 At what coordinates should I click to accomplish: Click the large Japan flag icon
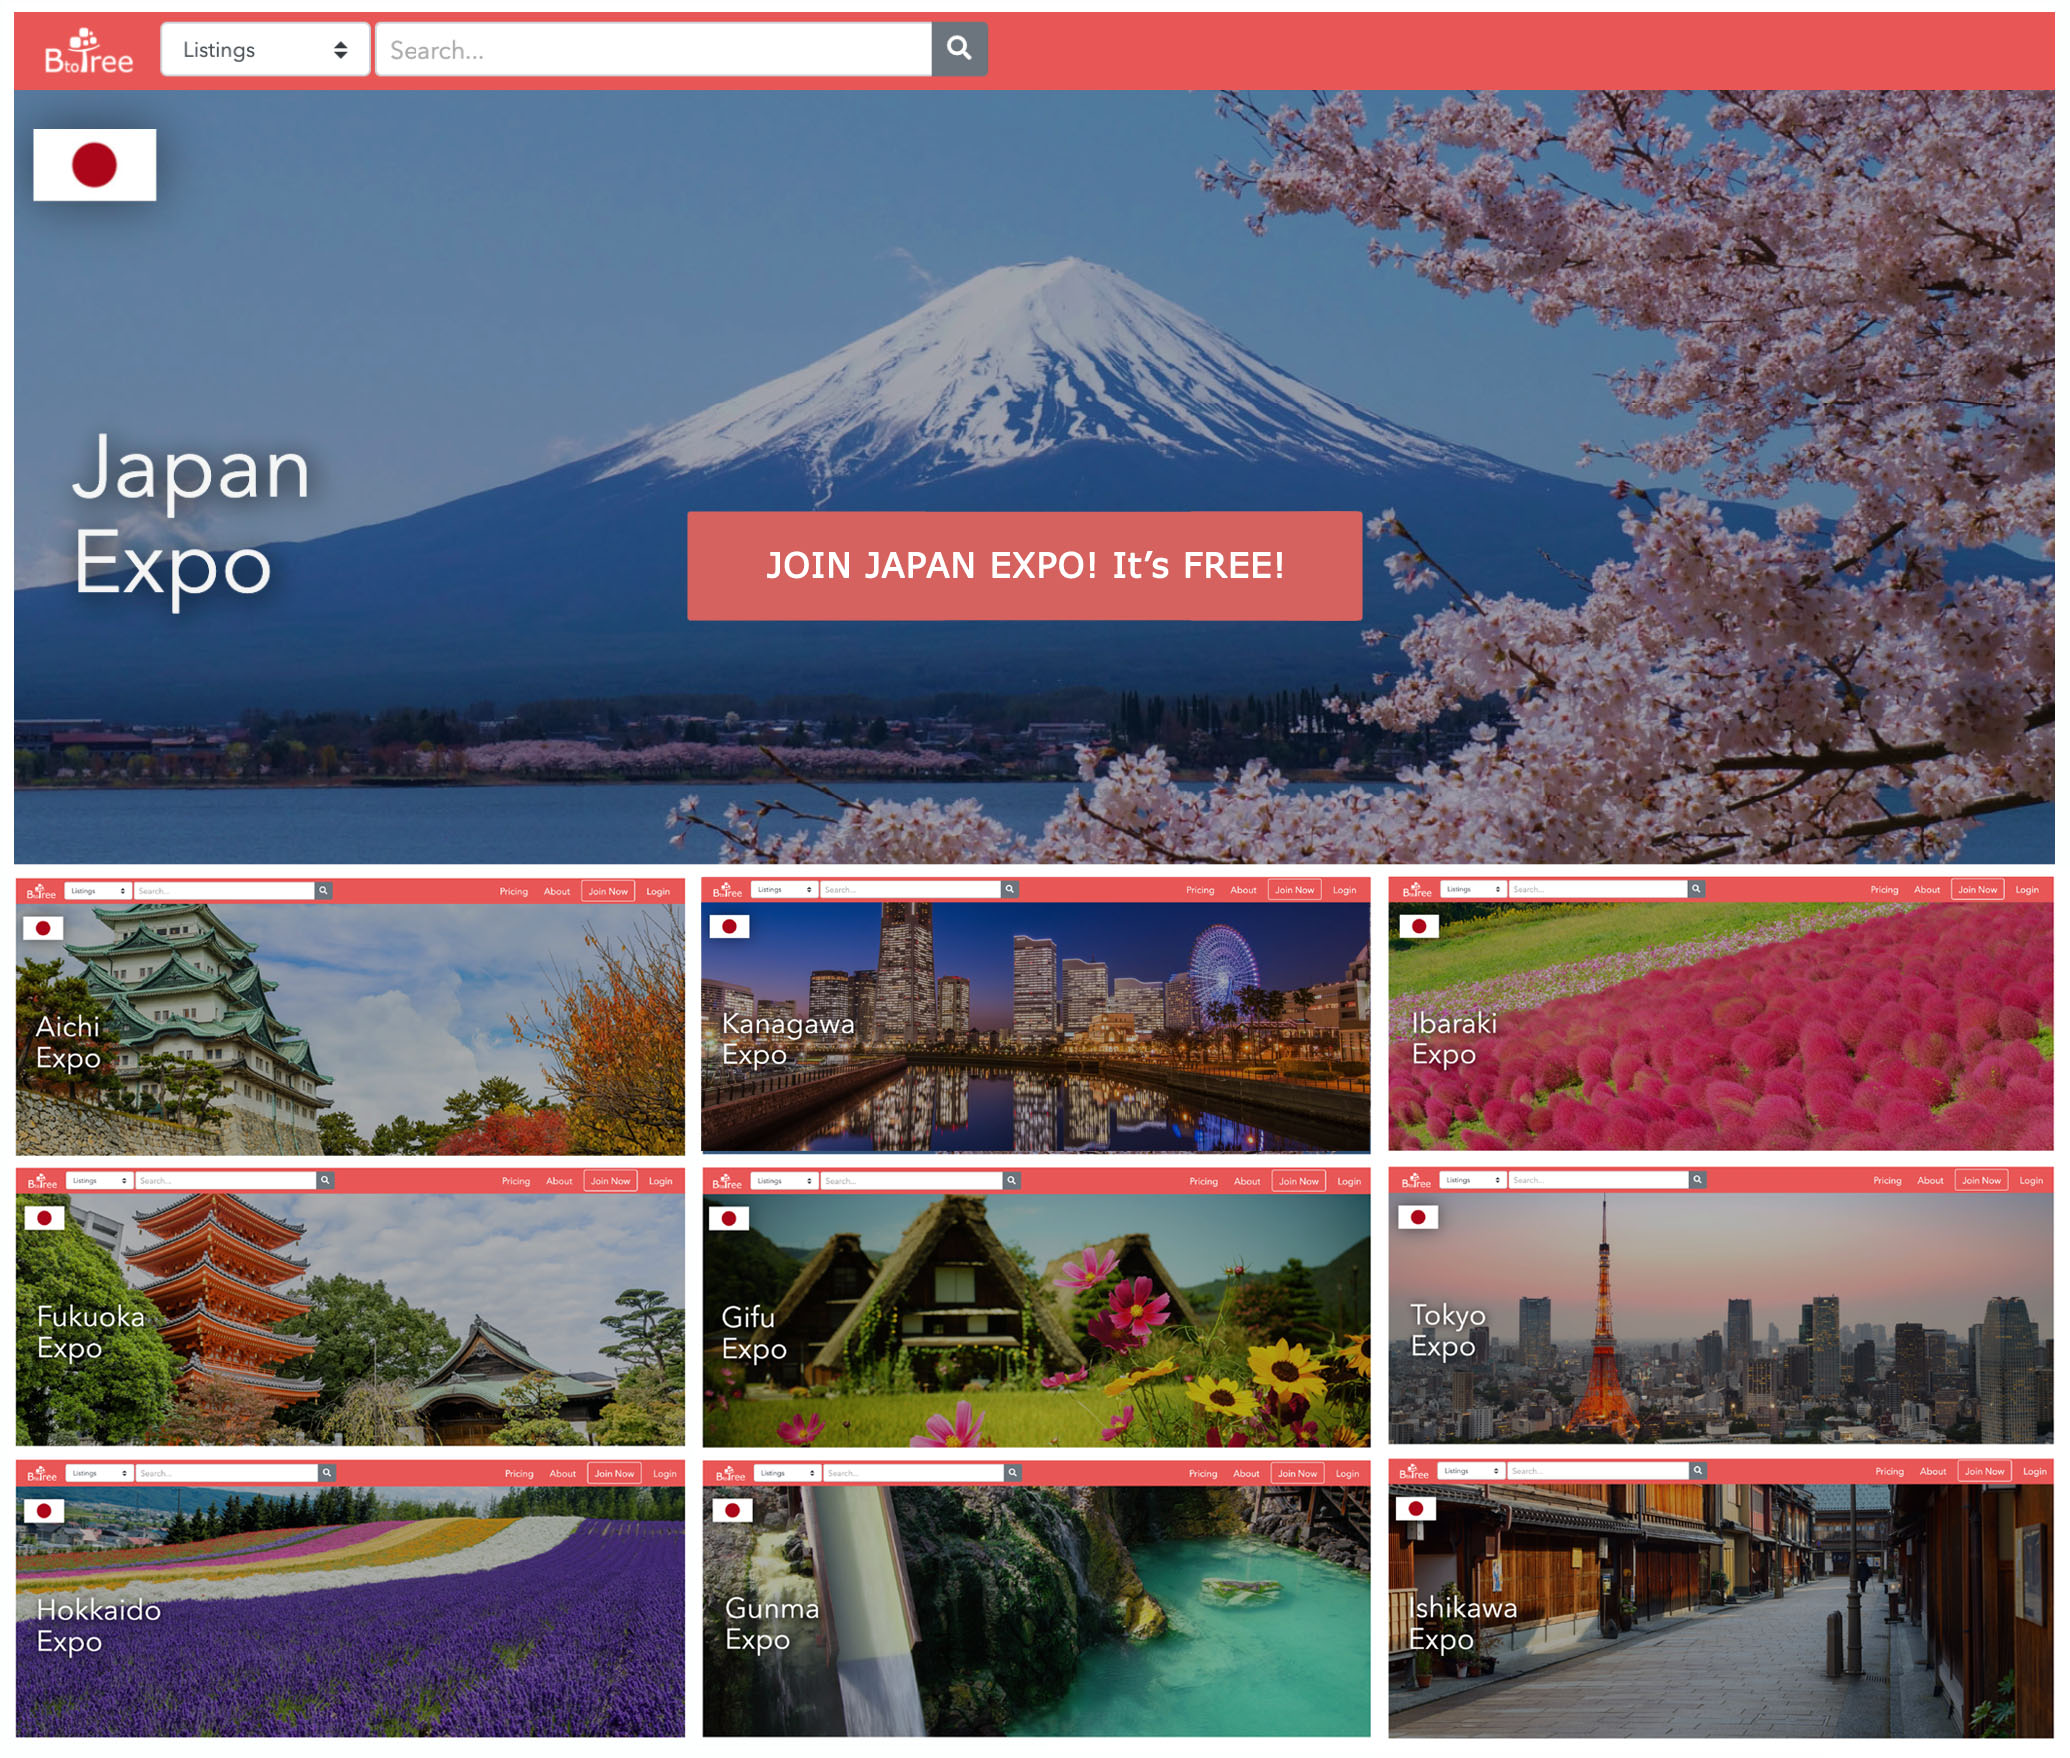point(94,165)
